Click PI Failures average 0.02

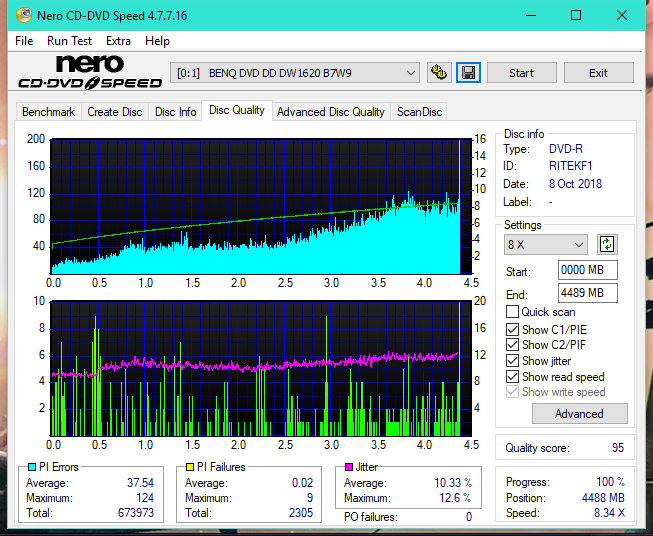pos(302,483)
